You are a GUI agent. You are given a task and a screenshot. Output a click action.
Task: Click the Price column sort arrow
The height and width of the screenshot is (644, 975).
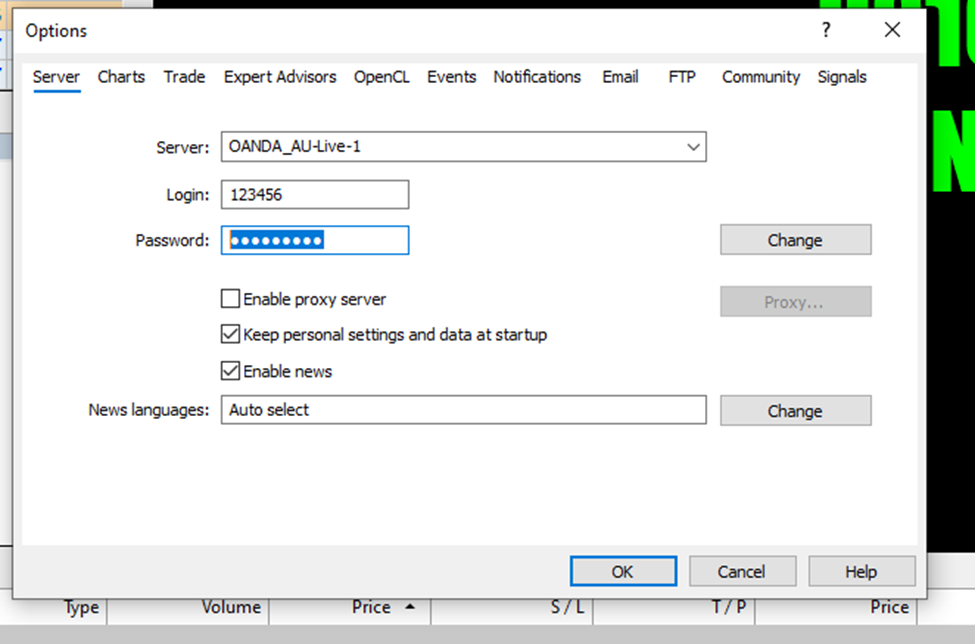coord(409,607)
